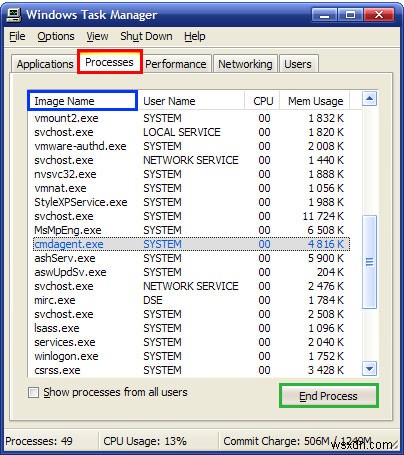Viewport: 404px width, 455px height.
Task: Click the scrollbar down arrow
Action: 369,369
